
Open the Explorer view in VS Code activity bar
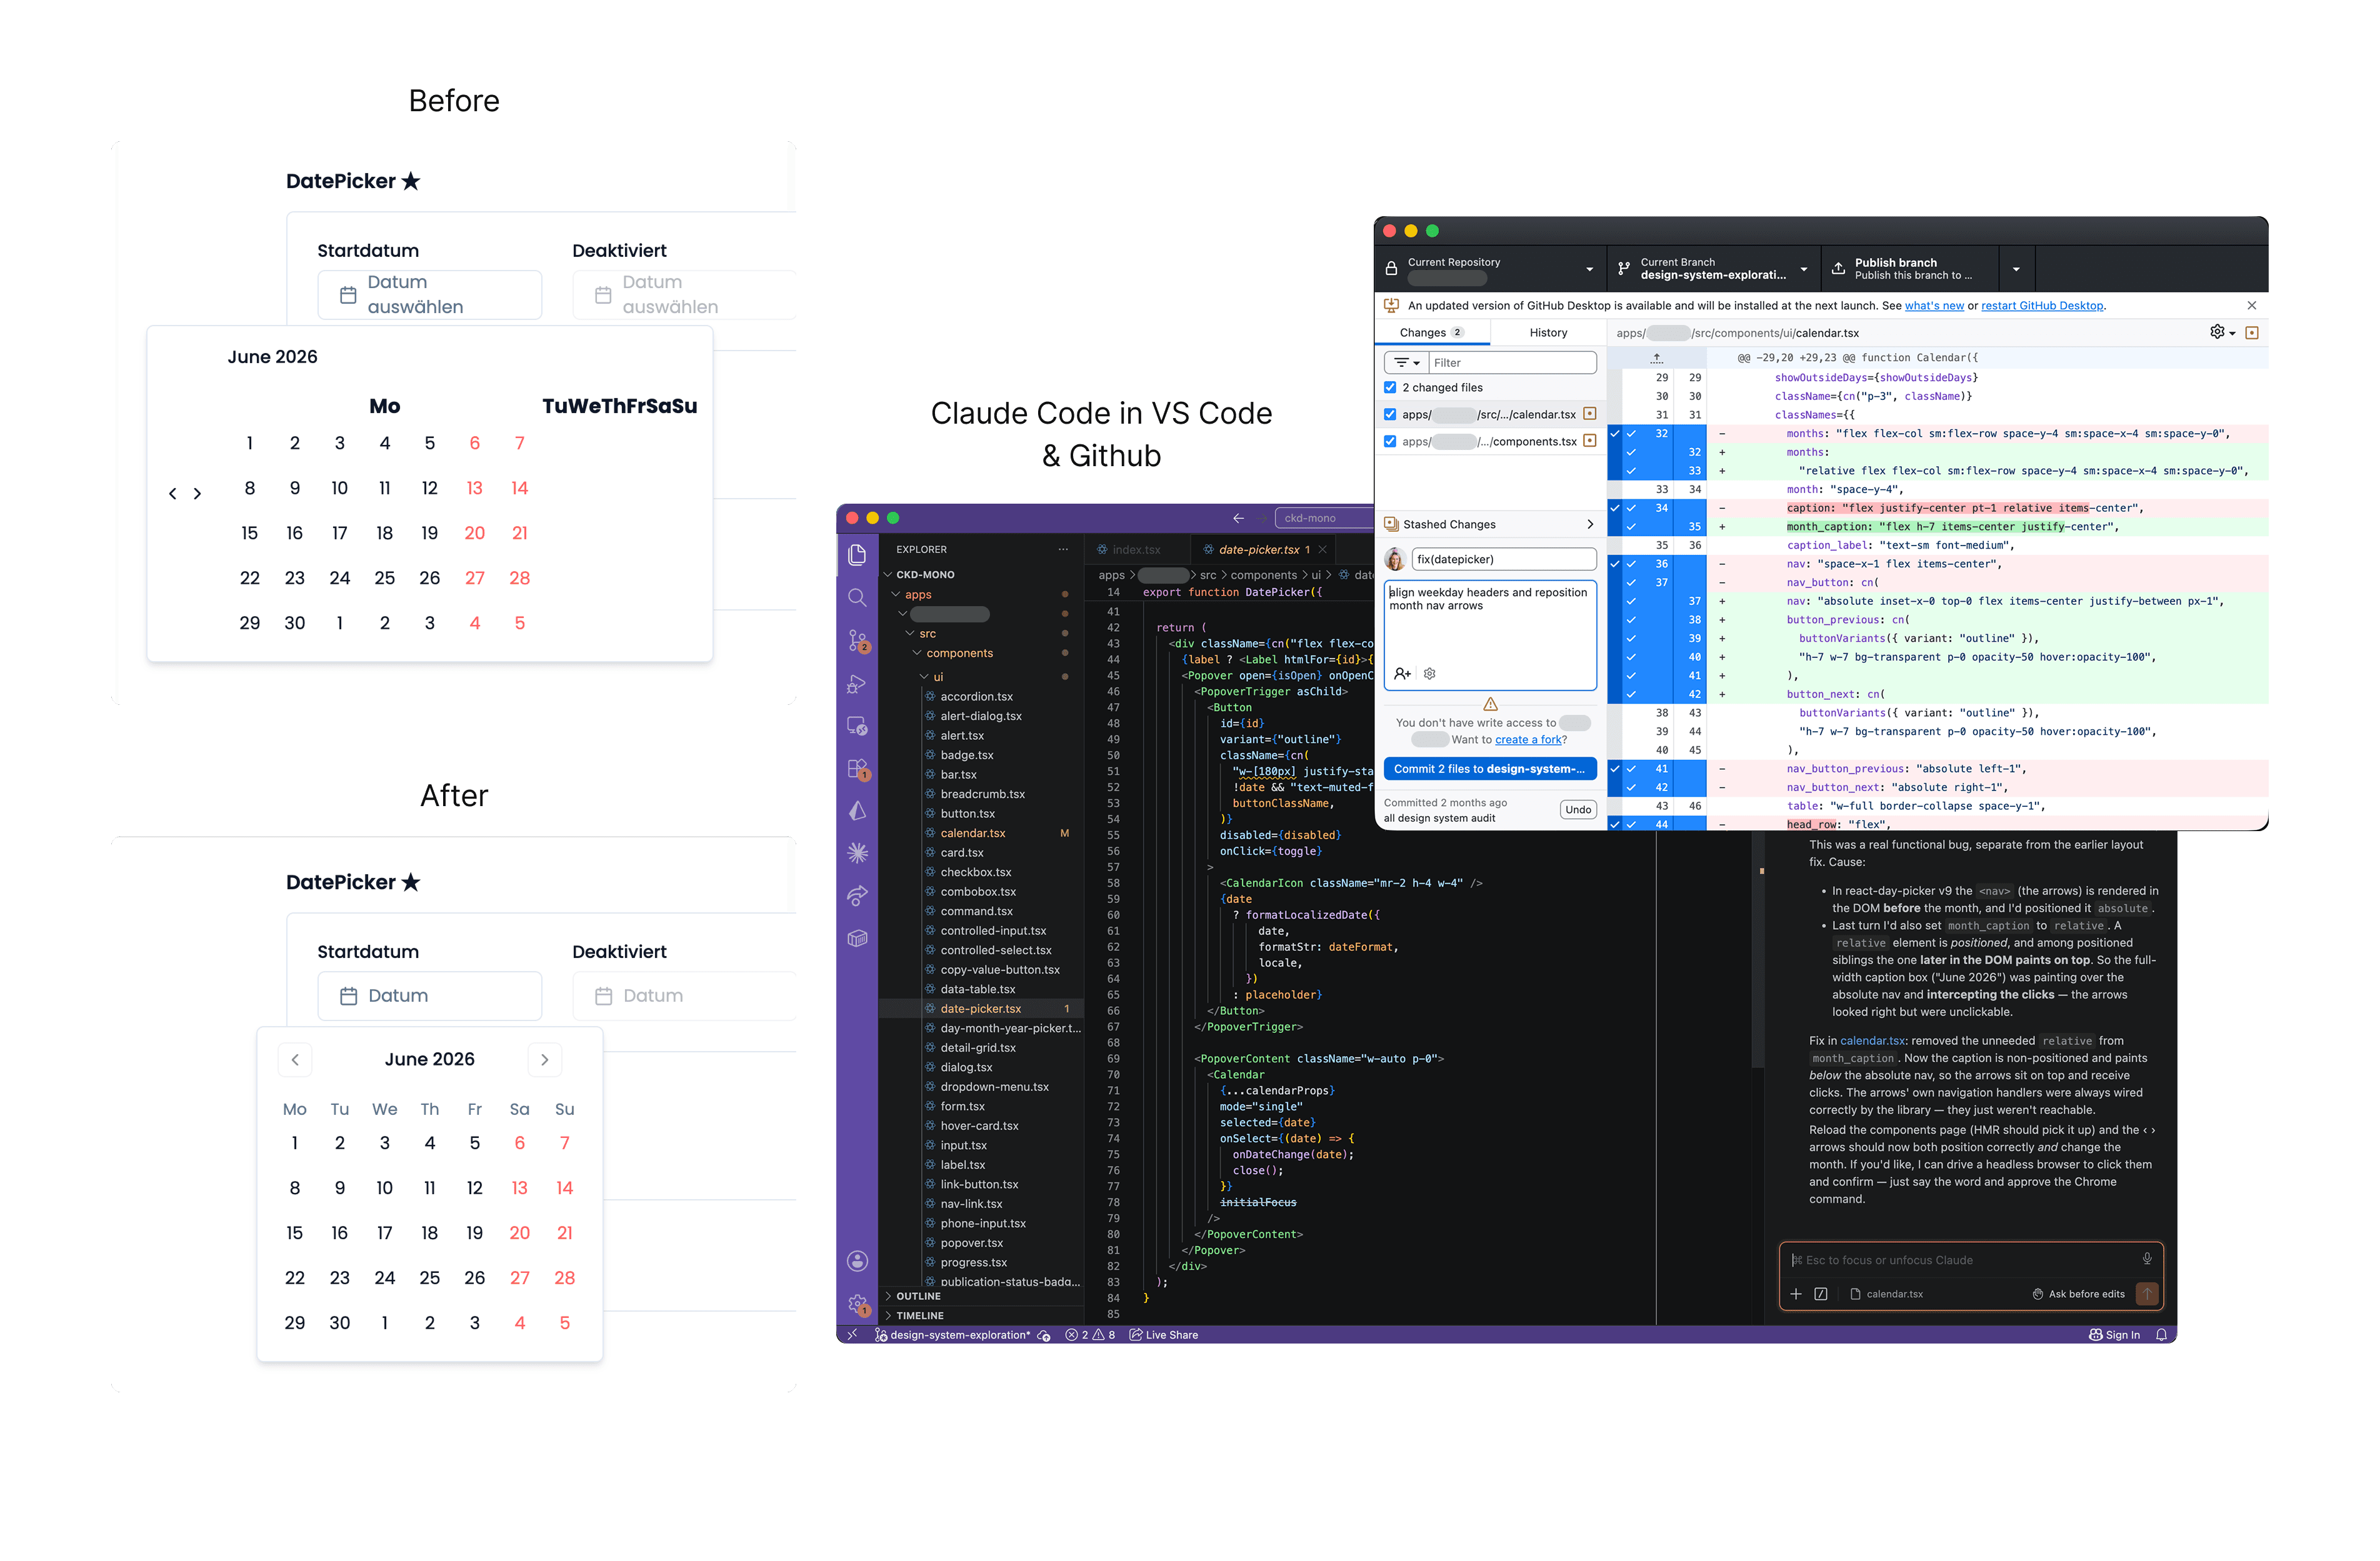point(857,555)
